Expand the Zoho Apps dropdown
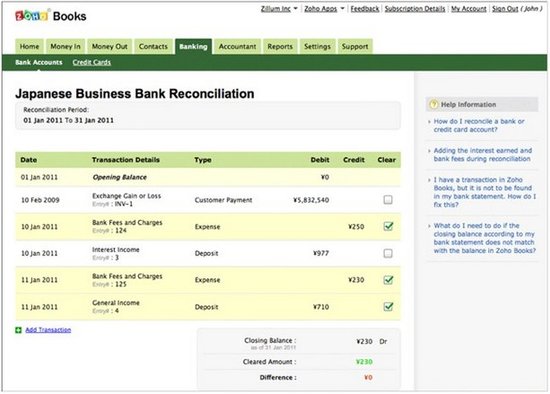Screen dimensions: 550x394 coord(324,9)
